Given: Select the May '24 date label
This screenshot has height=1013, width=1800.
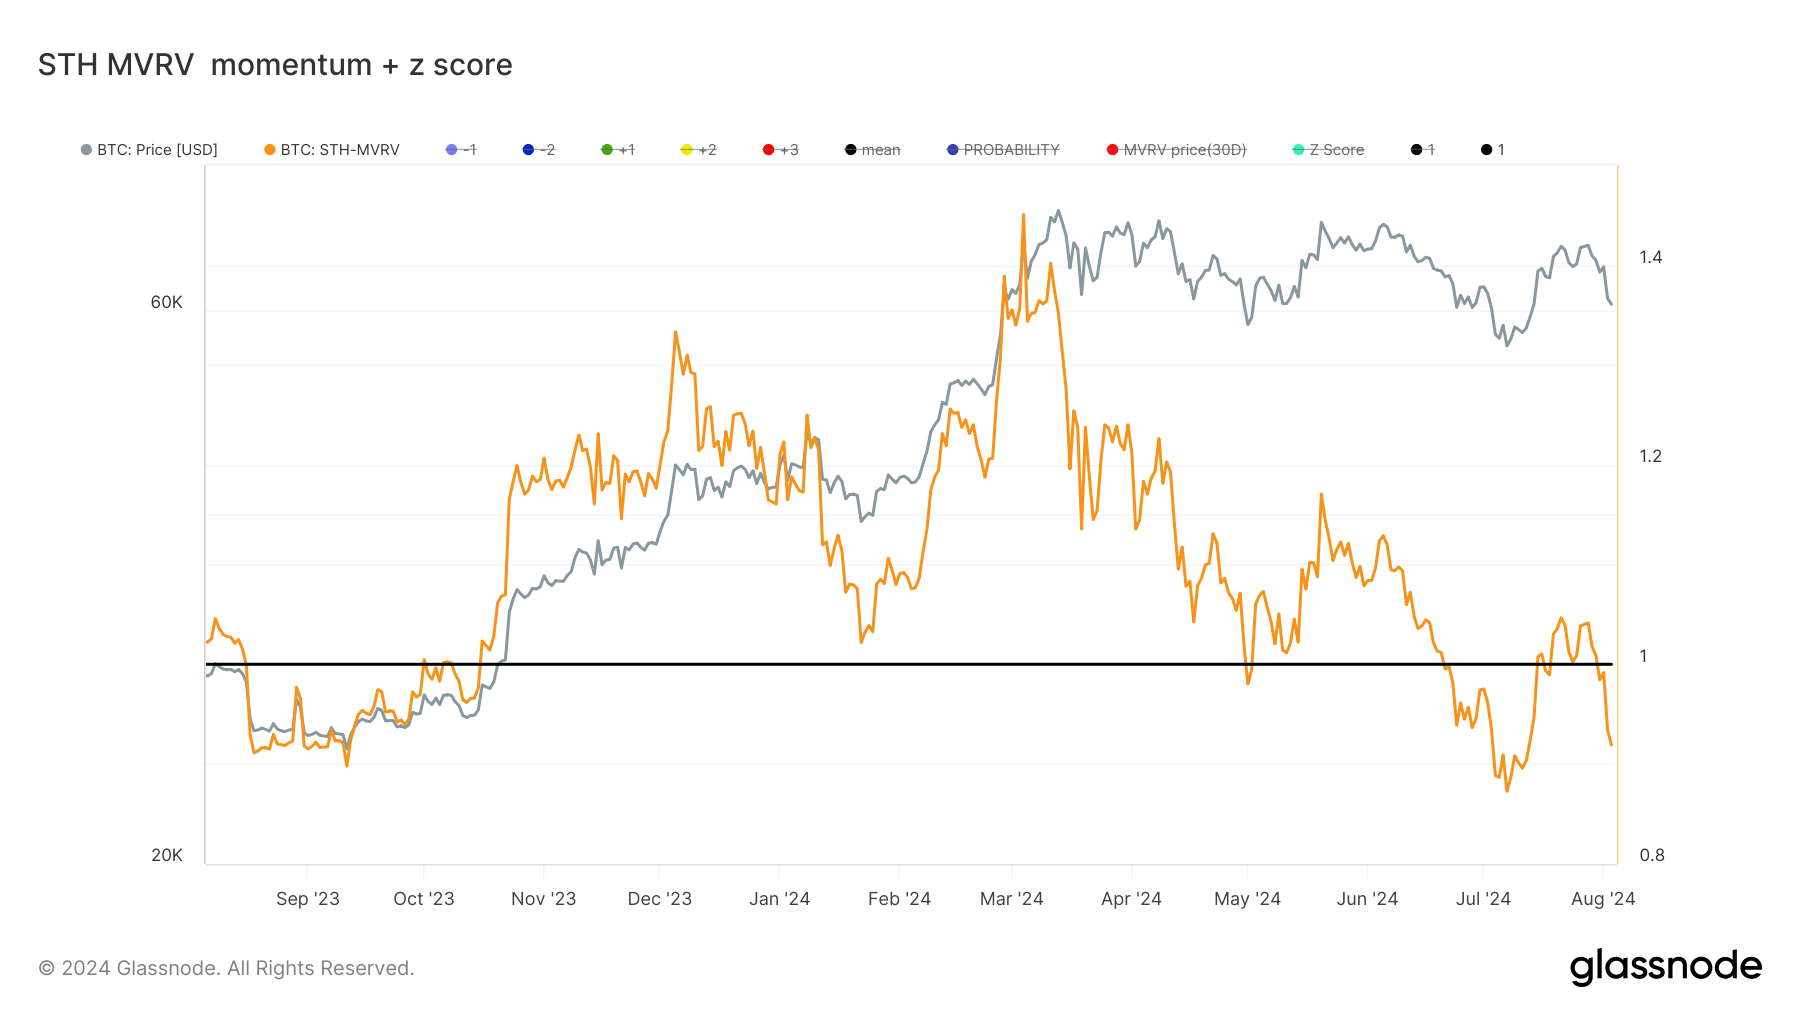Looking at the screenshot, I should [x=1248, y=899].
